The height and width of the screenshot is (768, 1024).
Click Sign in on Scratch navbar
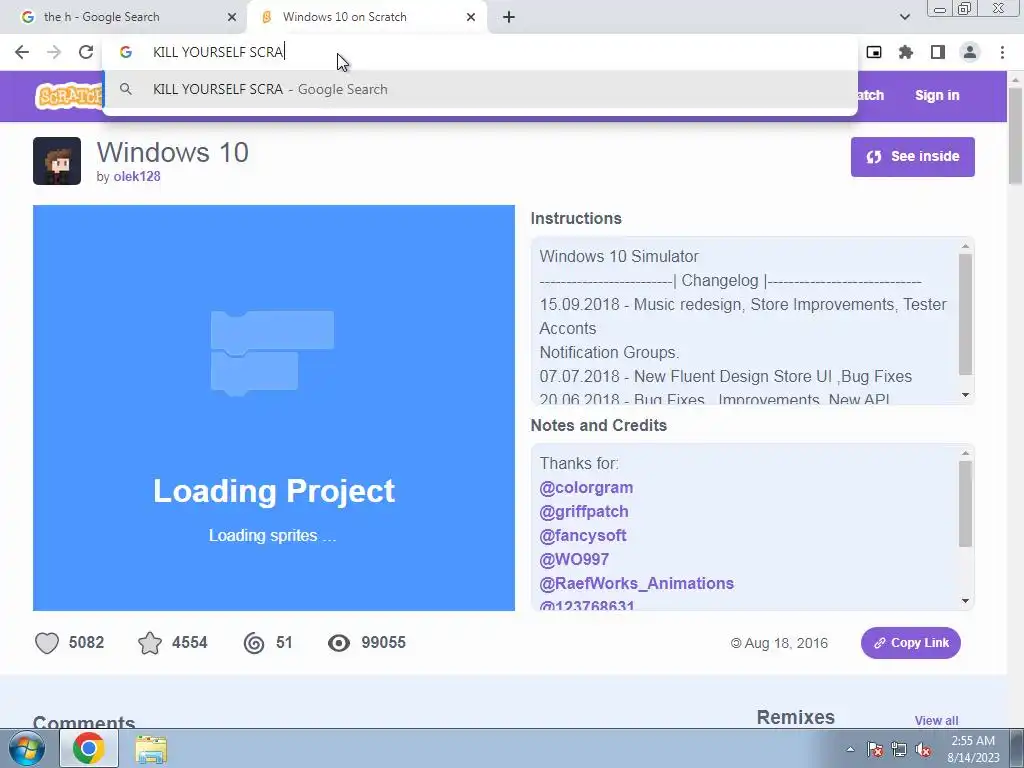coord(937,95)
